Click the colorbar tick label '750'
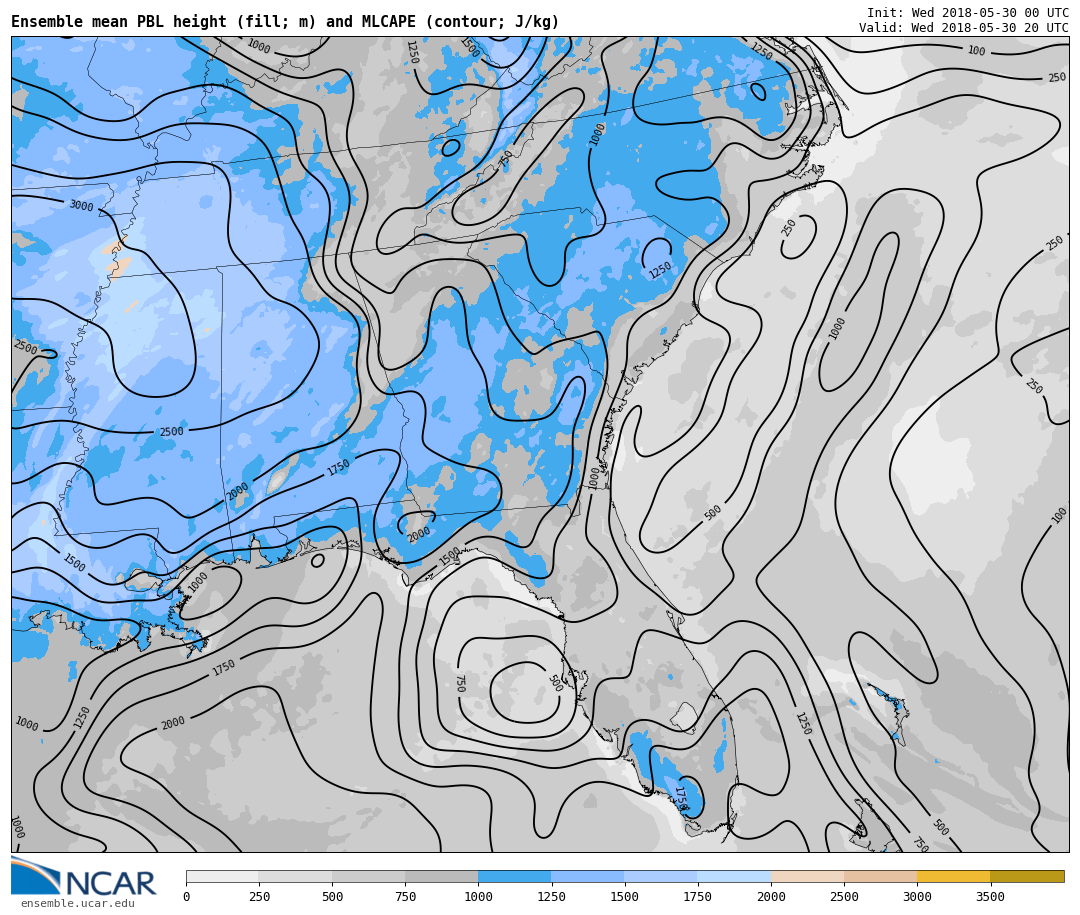Screen dimensions: 1080x915 pos(406,896)
